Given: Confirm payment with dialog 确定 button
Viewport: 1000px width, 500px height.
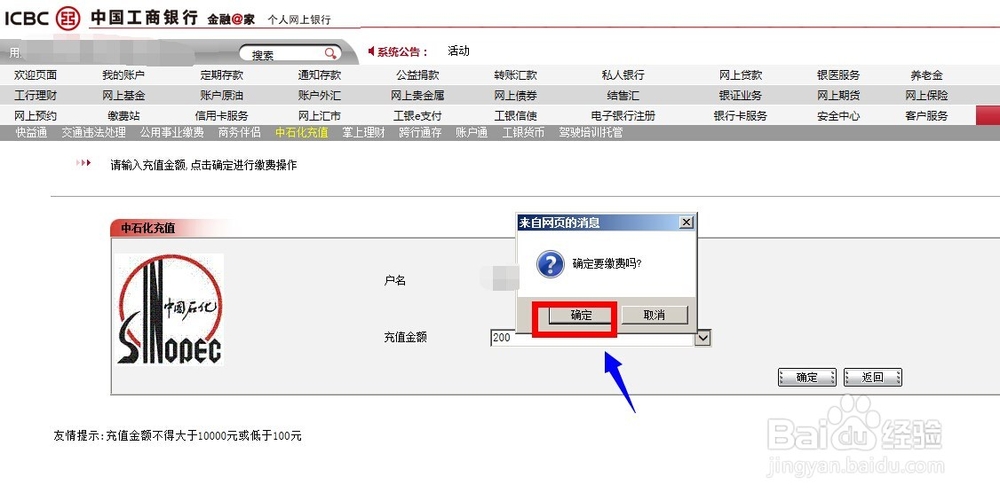Looking at the screenshot, I should click(580, 315).
